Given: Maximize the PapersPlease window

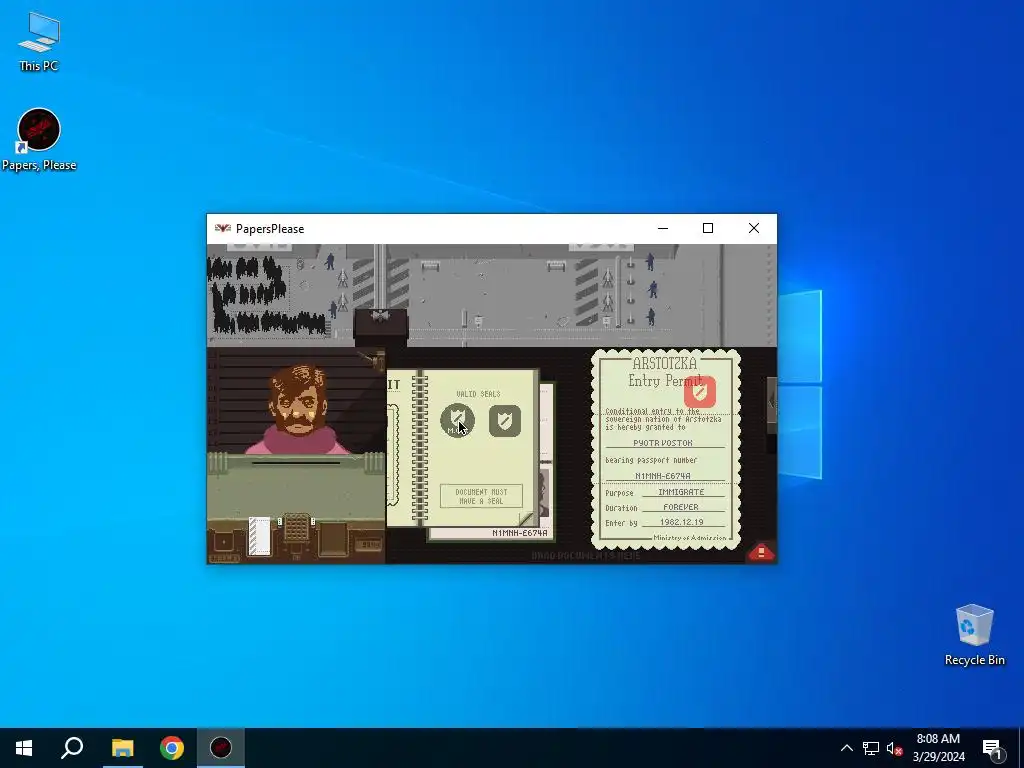Looking at the screenshot, I should (x=708, y=228).
